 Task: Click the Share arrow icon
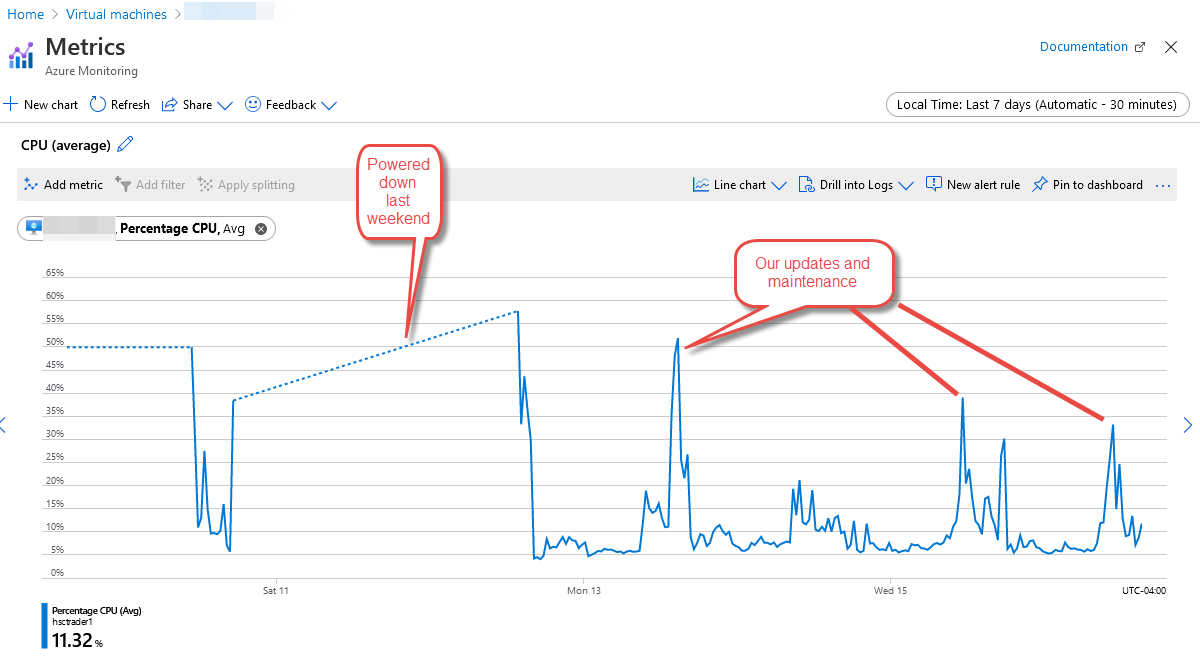point(169,105)
